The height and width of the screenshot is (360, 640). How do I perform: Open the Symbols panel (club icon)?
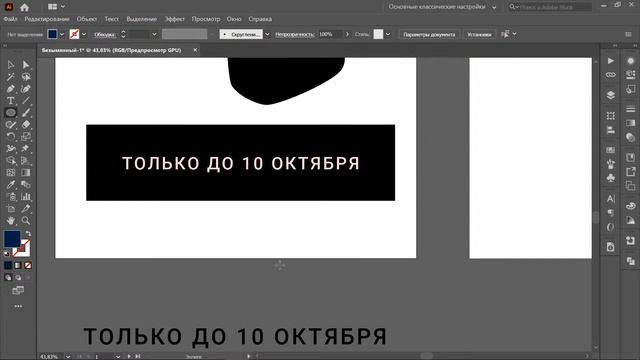pos(611,178)
